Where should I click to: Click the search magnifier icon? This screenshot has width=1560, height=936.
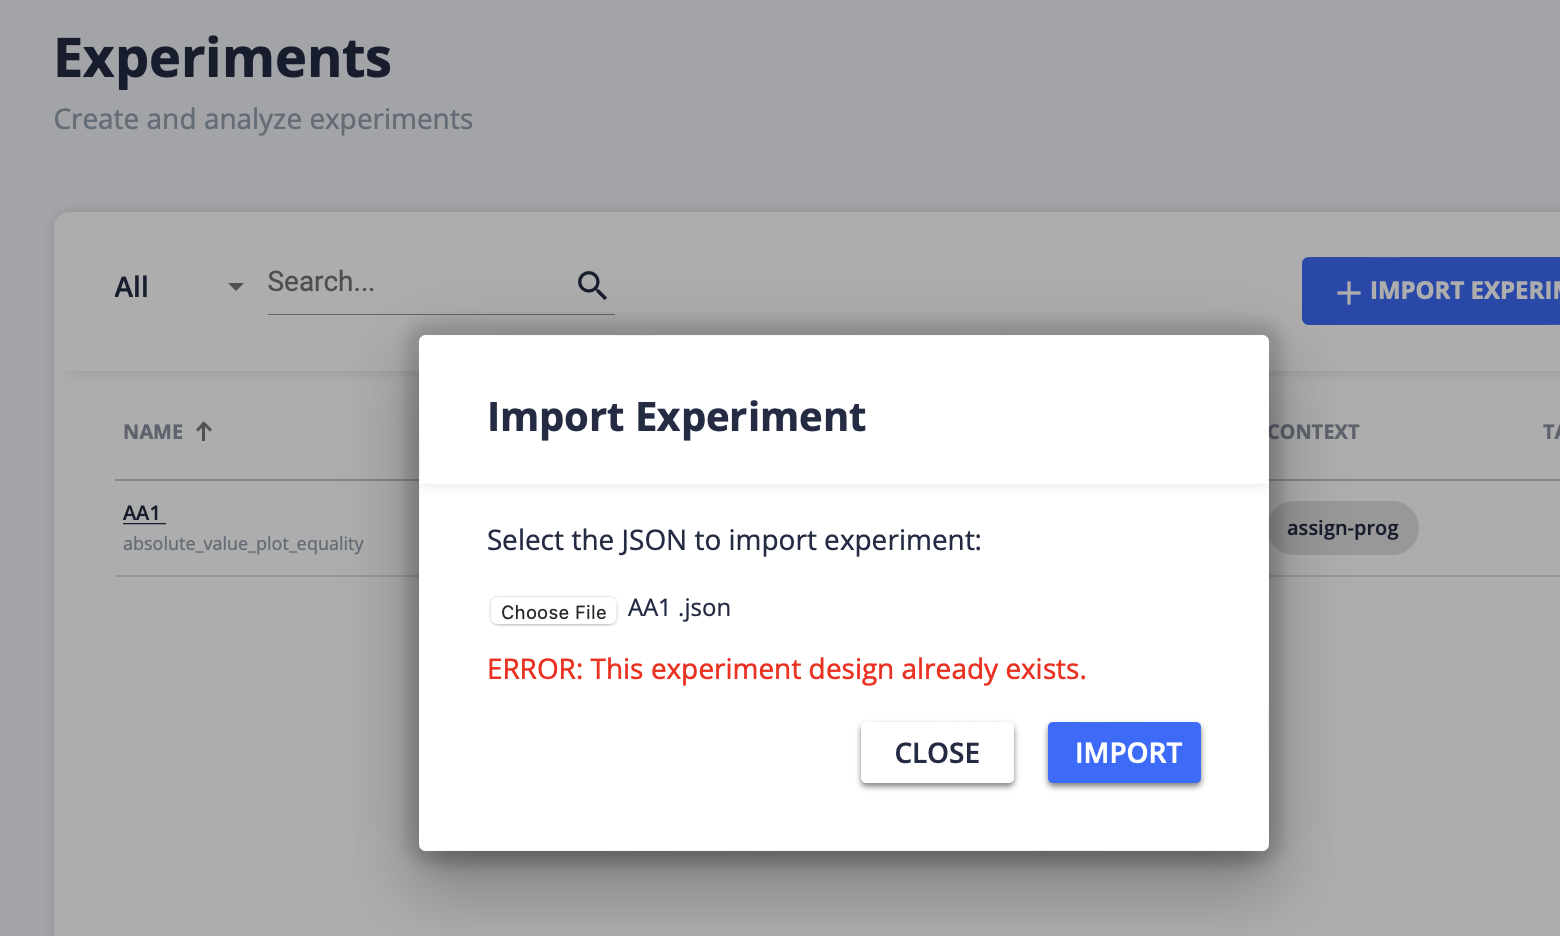592,285
